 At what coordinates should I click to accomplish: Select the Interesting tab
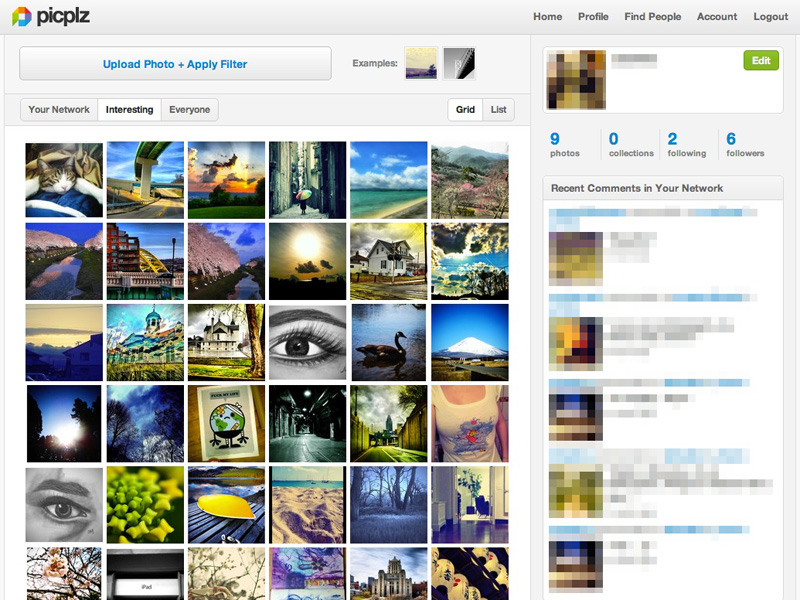click(x=129, y=110)
